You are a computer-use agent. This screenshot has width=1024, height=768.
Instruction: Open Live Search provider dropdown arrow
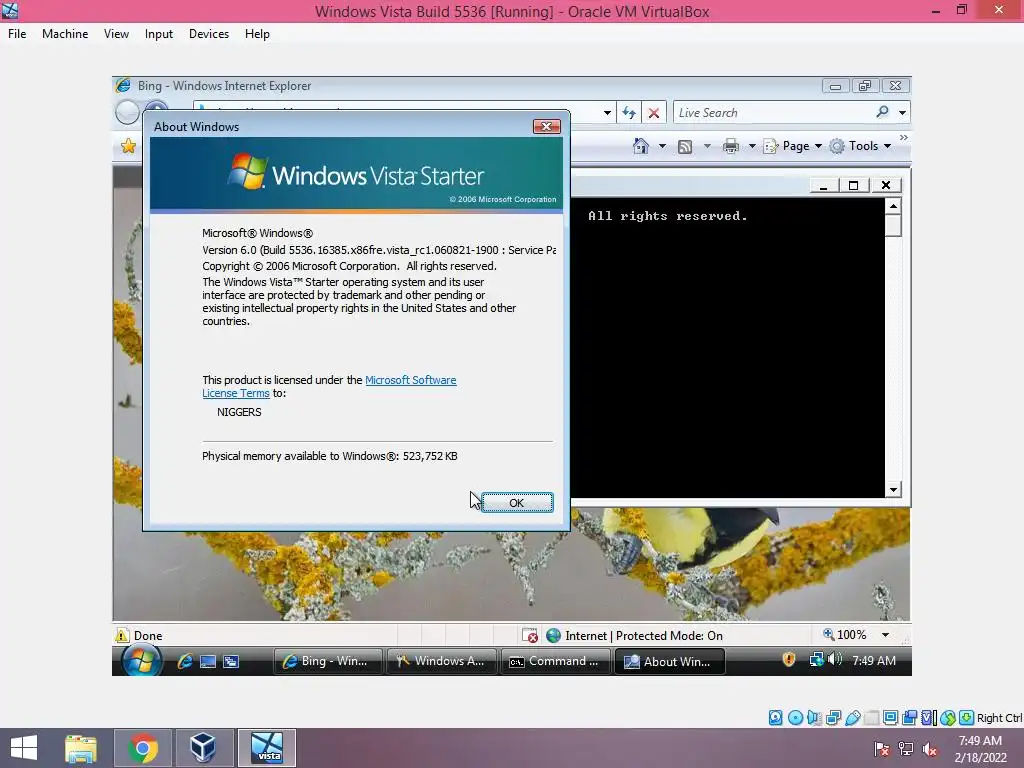click(903, 112)
